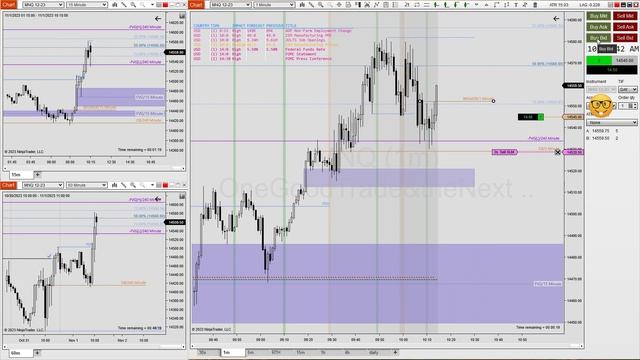The image size is (640, 360).
Task: Click the Buy Bid button
Action: [599, 38]
